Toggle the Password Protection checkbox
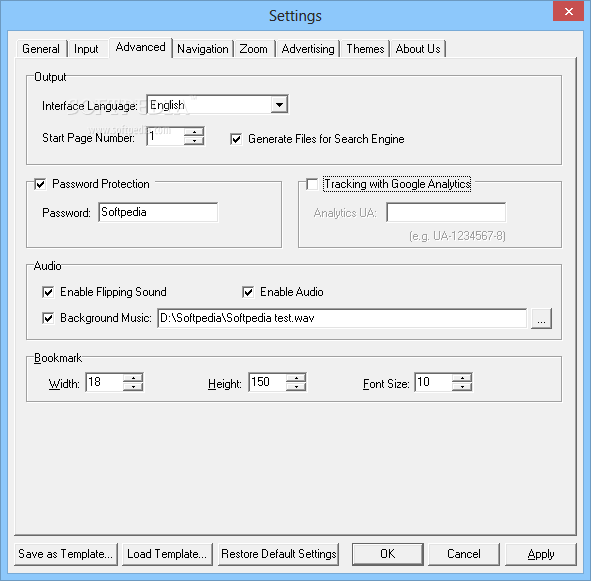The image size is (591, 581). [40, 184]
